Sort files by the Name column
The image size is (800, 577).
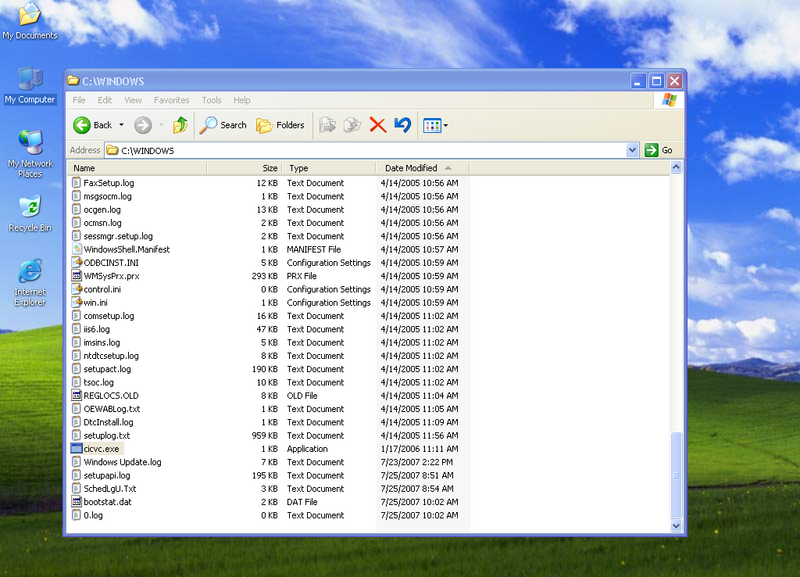point(137,168)
